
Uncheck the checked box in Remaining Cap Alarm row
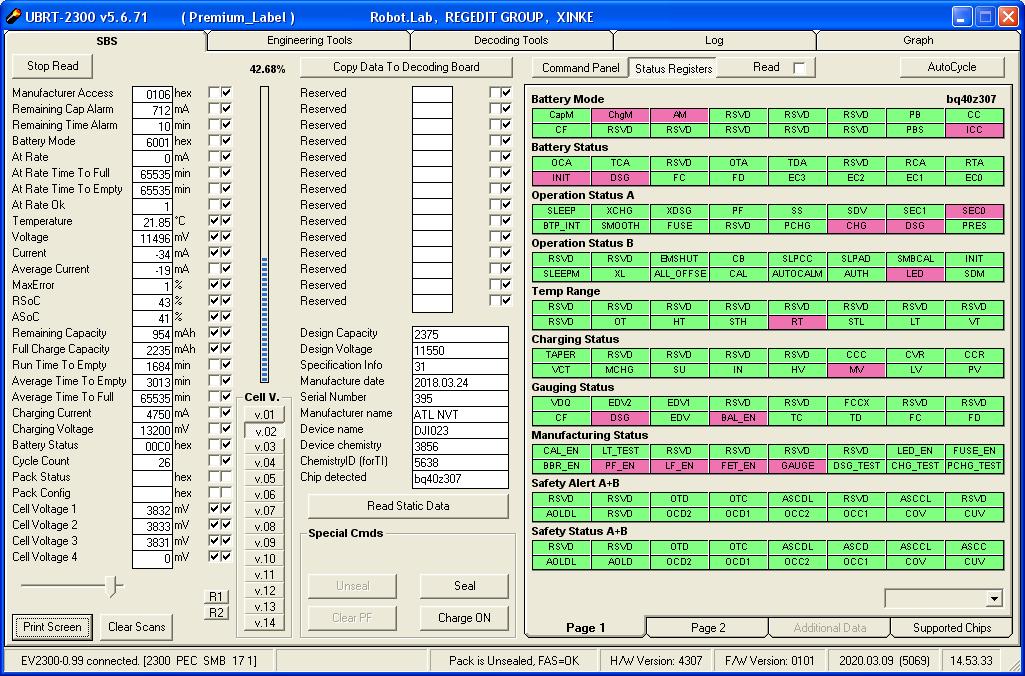point(226,109)
